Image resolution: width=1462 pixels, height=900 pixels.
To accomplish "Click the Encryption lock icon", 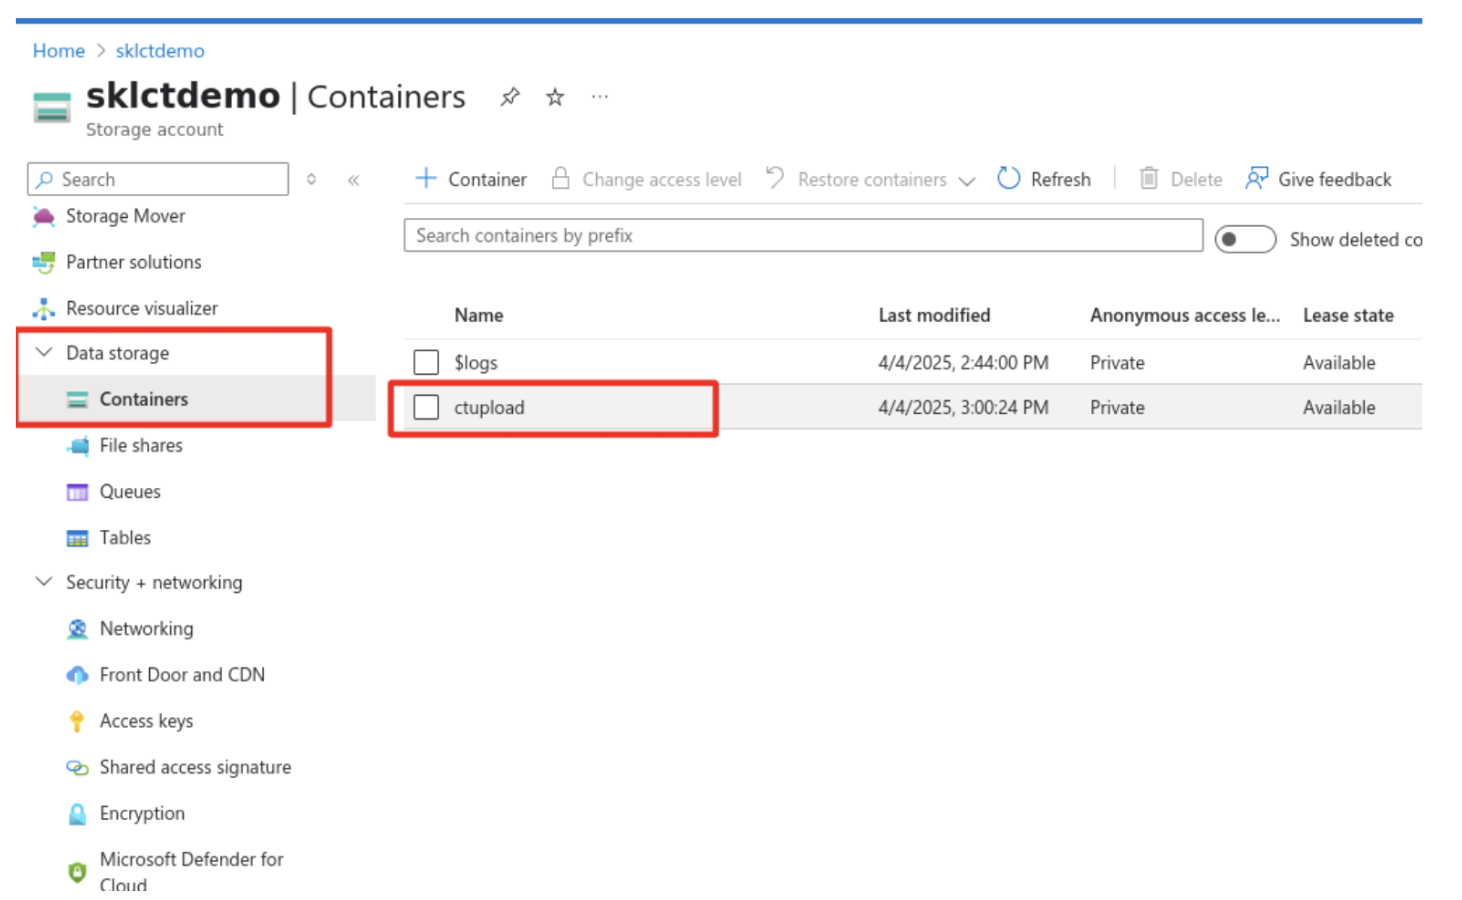I will tap(77, 814).
